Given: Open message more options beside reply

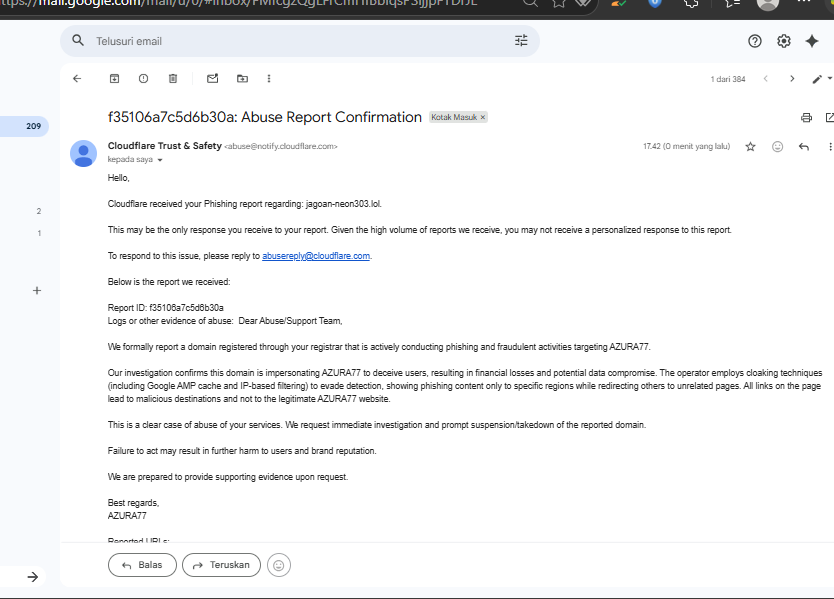Looking at the screenshot, I should click(x=830, y=147).
